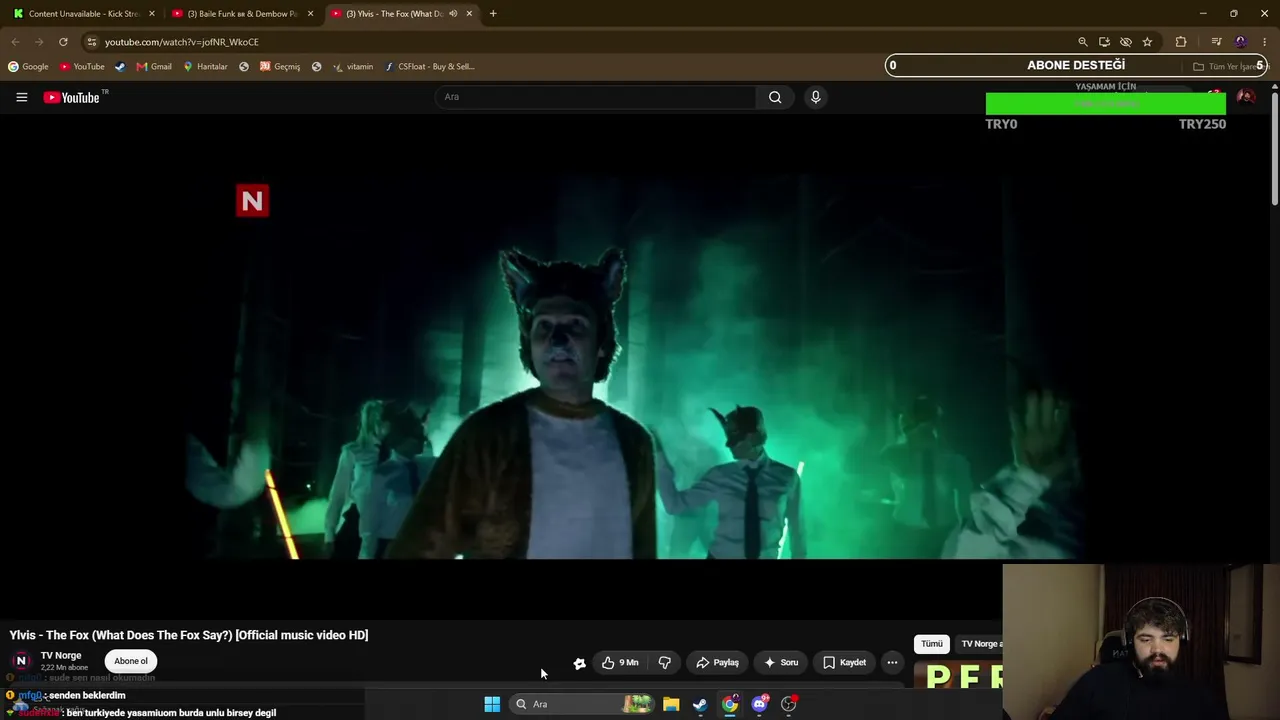Open the Geçmiş bookmark
The height and width of the screenshot is (720, 1280).
coord(280,67)
